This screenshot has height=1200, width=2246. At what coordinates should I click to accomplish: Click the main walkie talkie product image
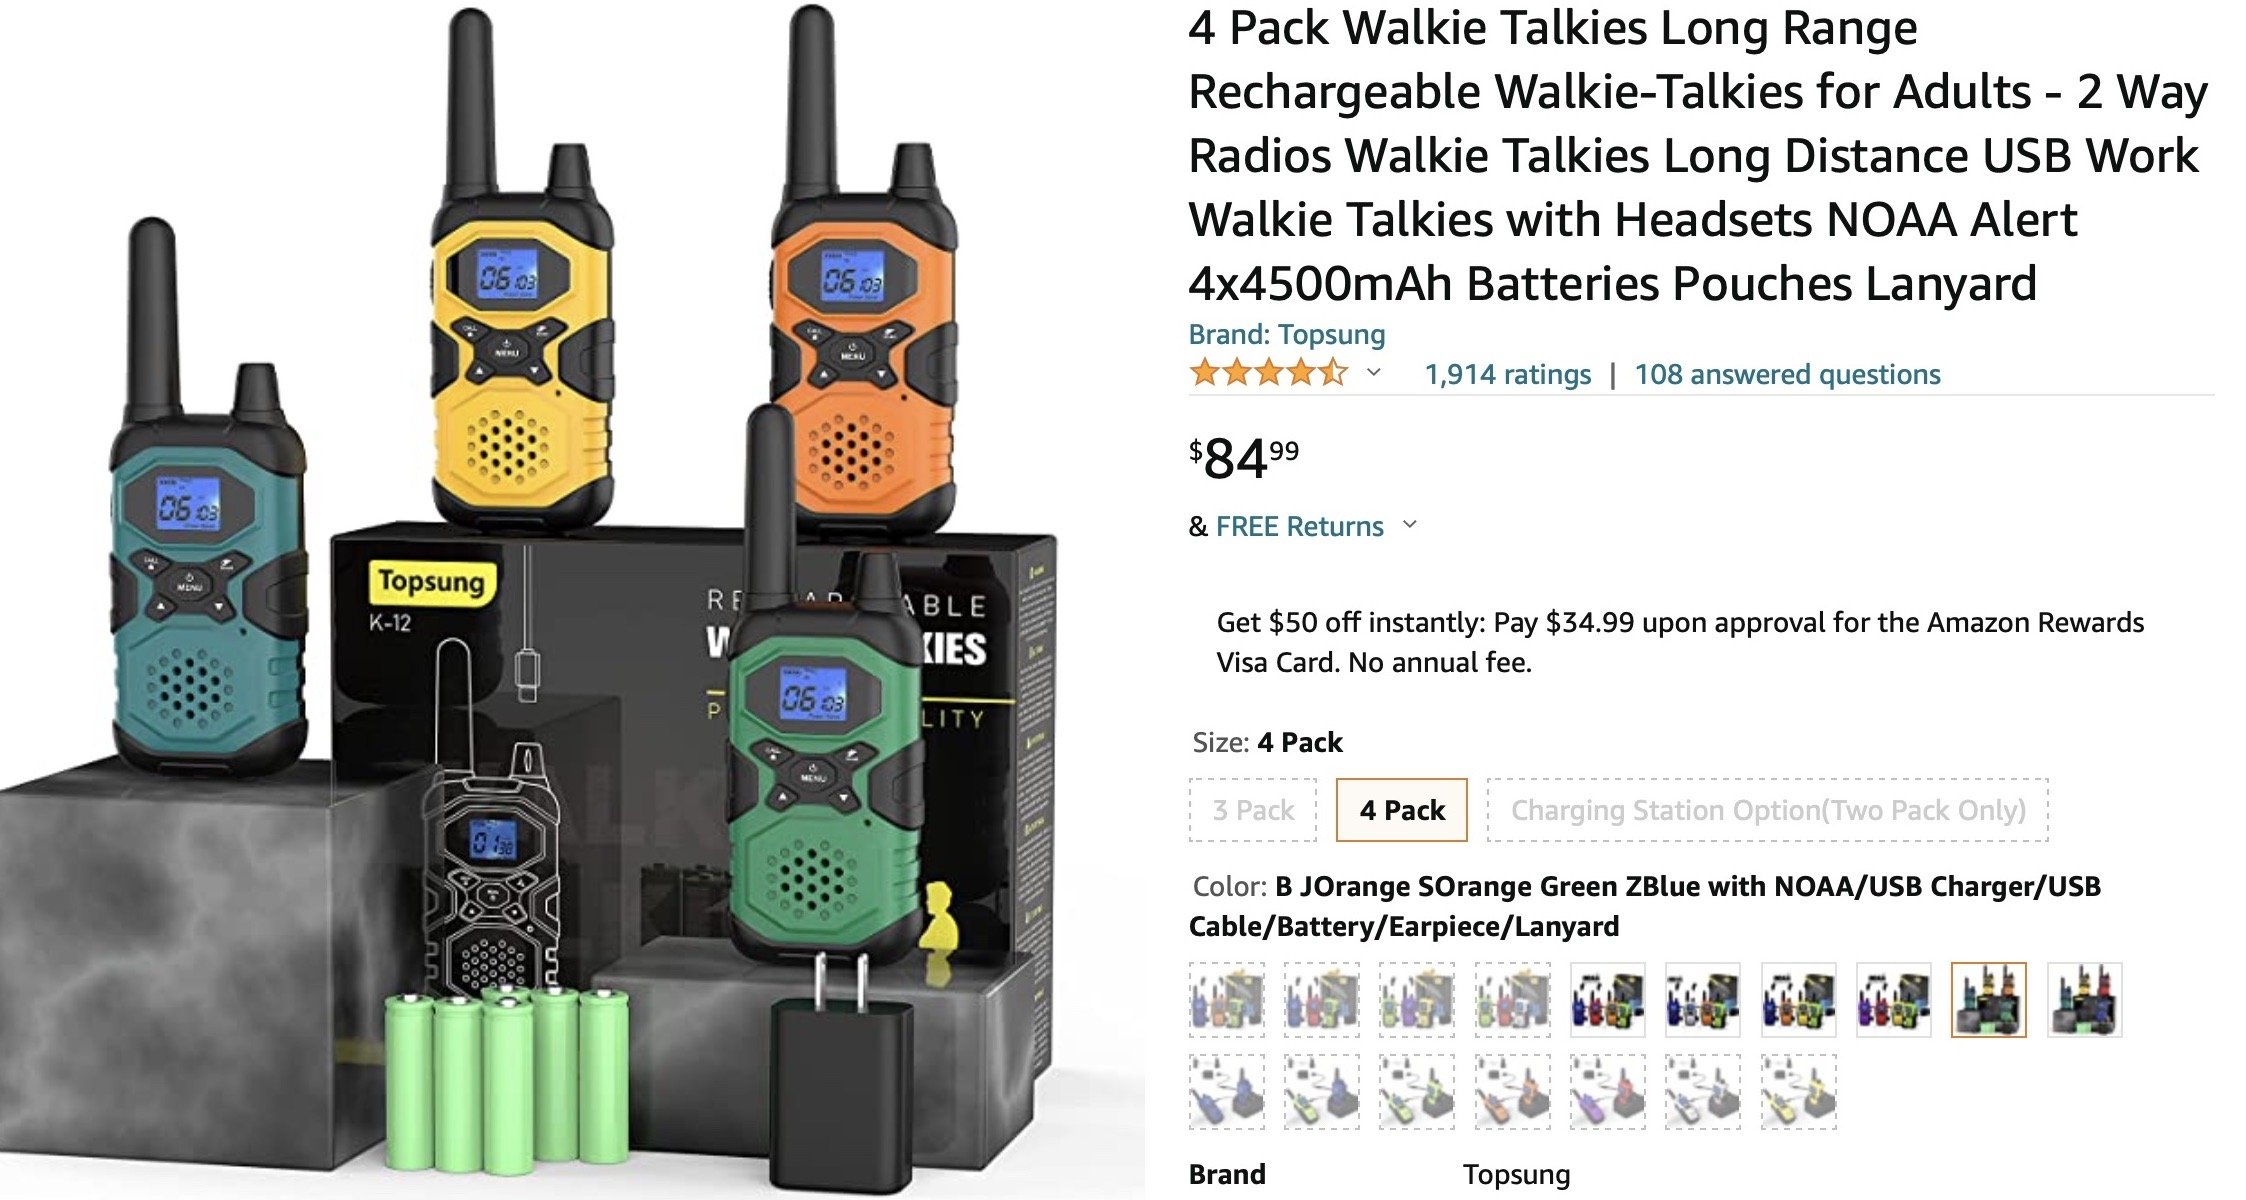[x=572, y=600]
